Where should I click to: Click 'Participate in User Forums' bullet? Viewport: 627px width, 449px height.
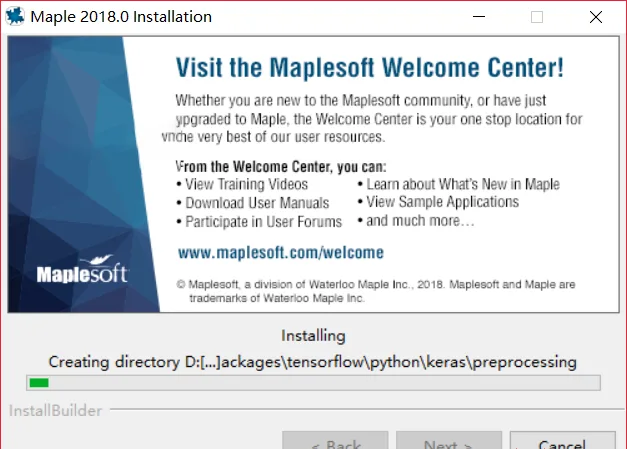[x=259, y=222]
